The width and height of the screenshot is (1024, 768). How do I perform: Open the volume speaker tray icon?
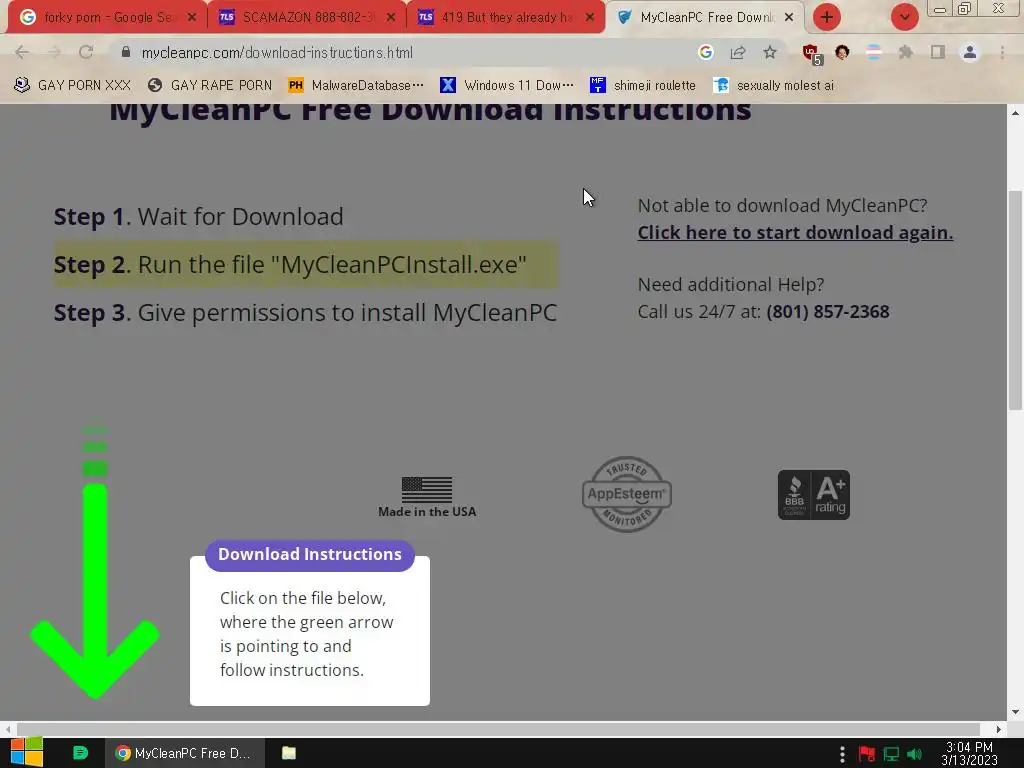pos(914,754)
